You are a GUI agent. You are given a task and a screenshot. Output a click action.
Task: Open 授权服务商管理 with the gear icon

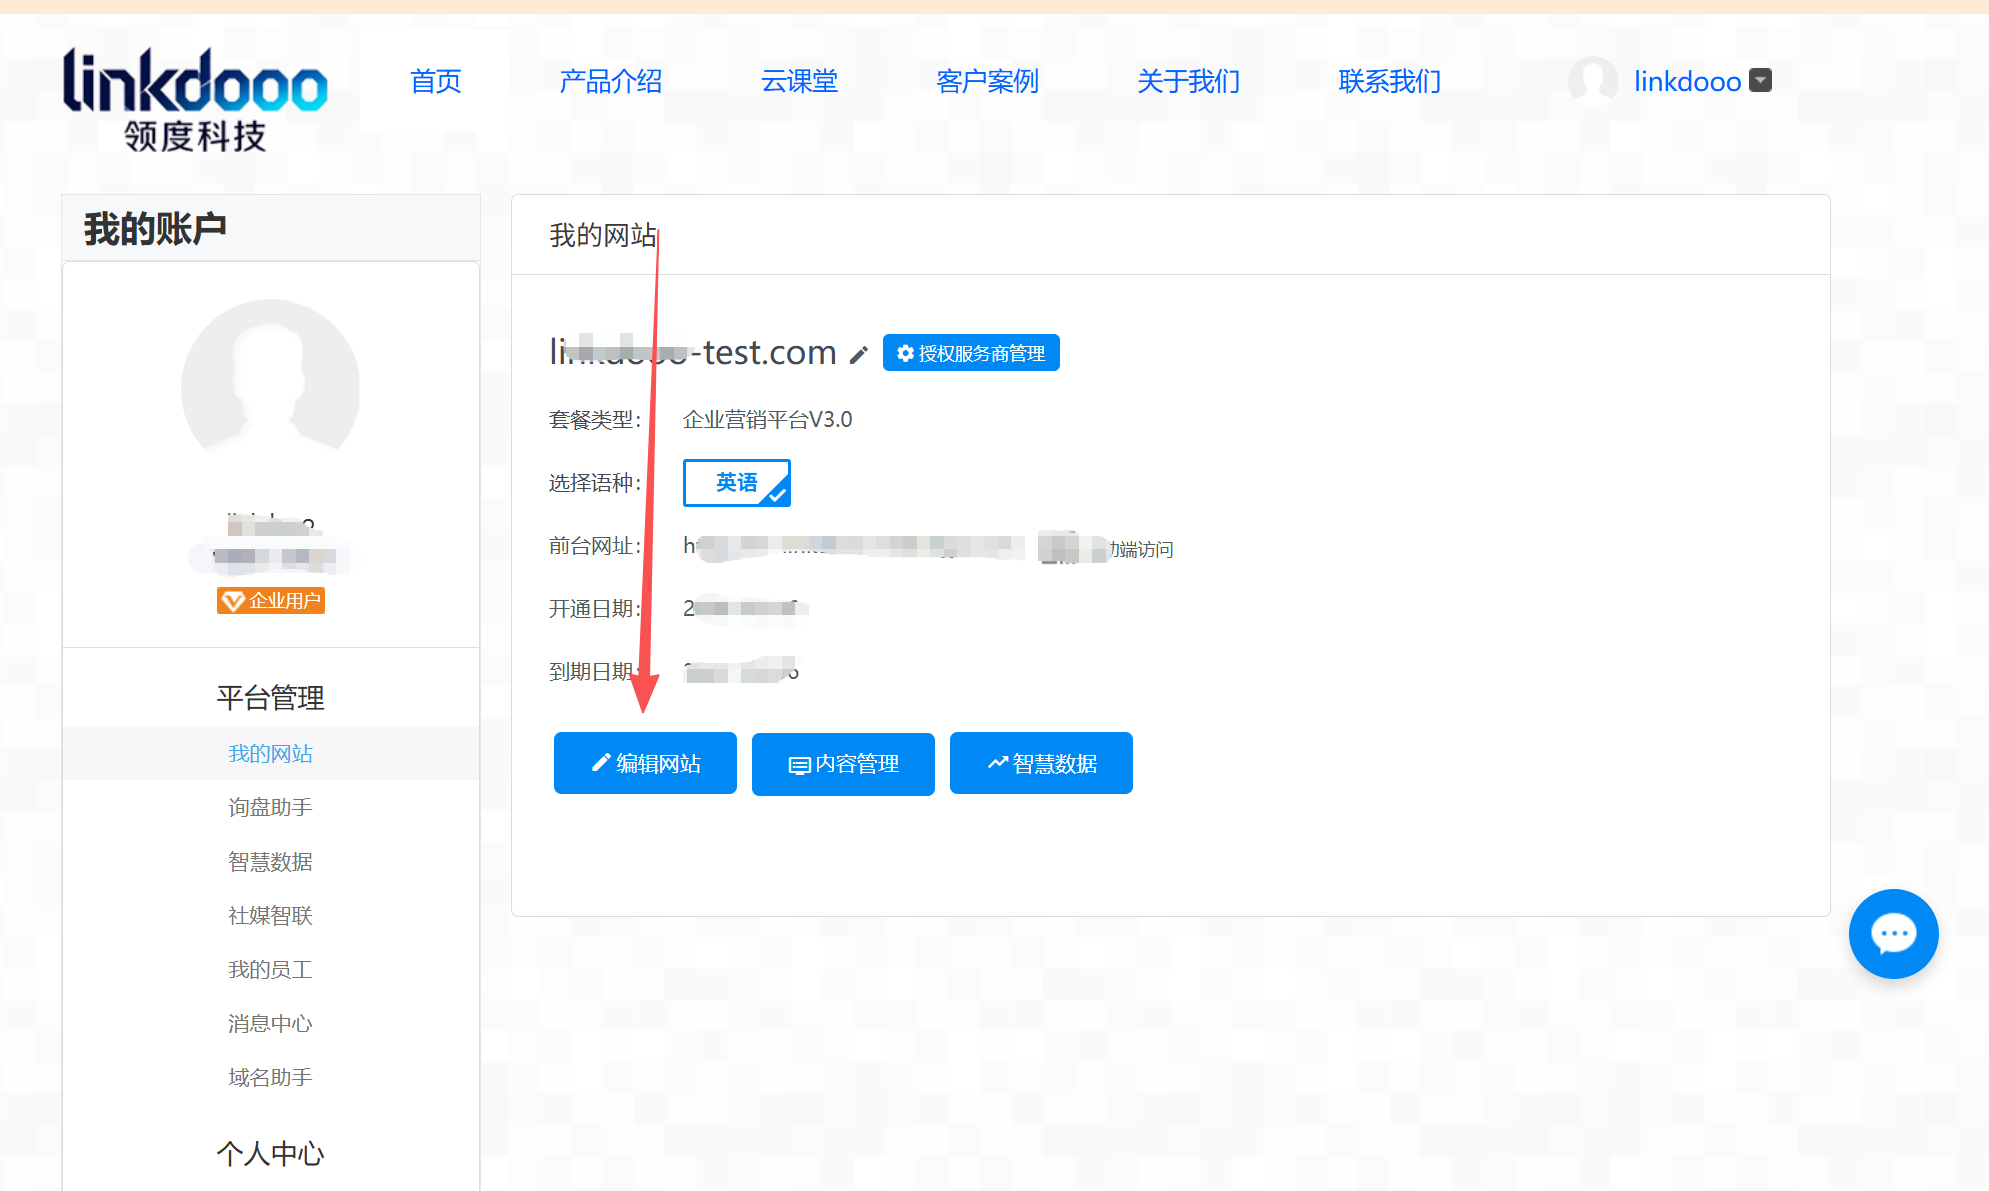coord(971,353)
